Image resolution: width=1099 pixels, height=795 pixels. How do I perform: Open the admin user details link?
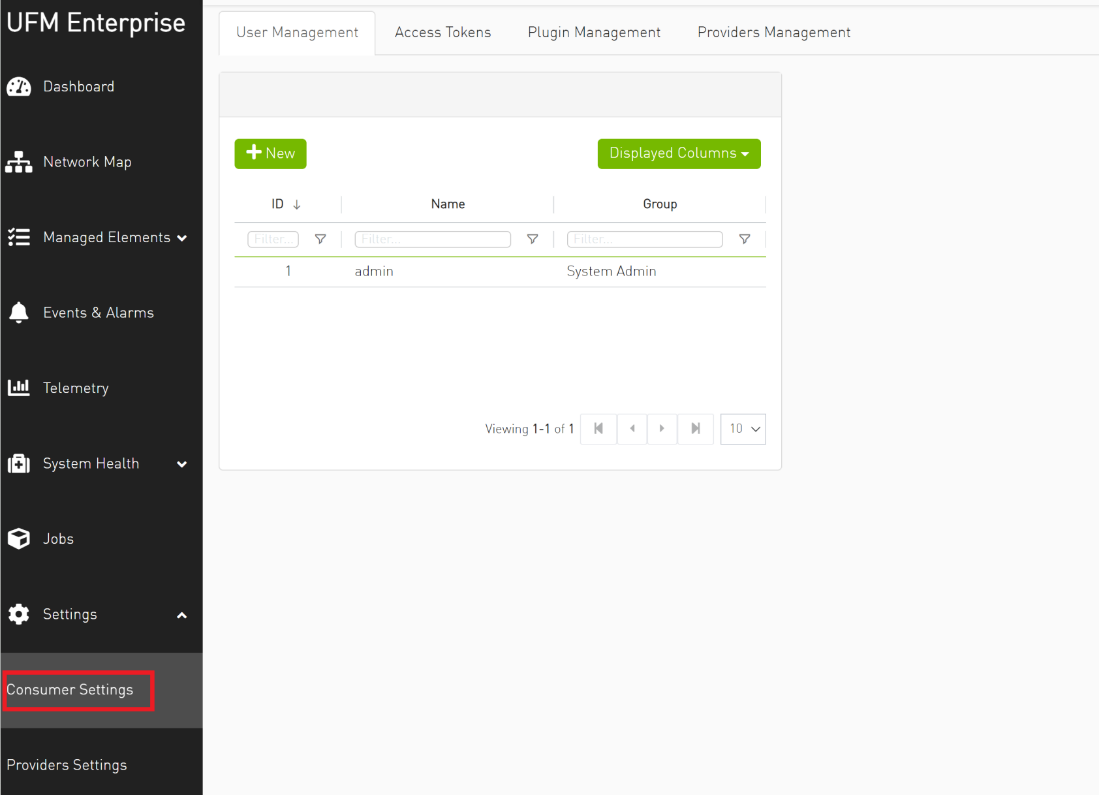[373, 271]
